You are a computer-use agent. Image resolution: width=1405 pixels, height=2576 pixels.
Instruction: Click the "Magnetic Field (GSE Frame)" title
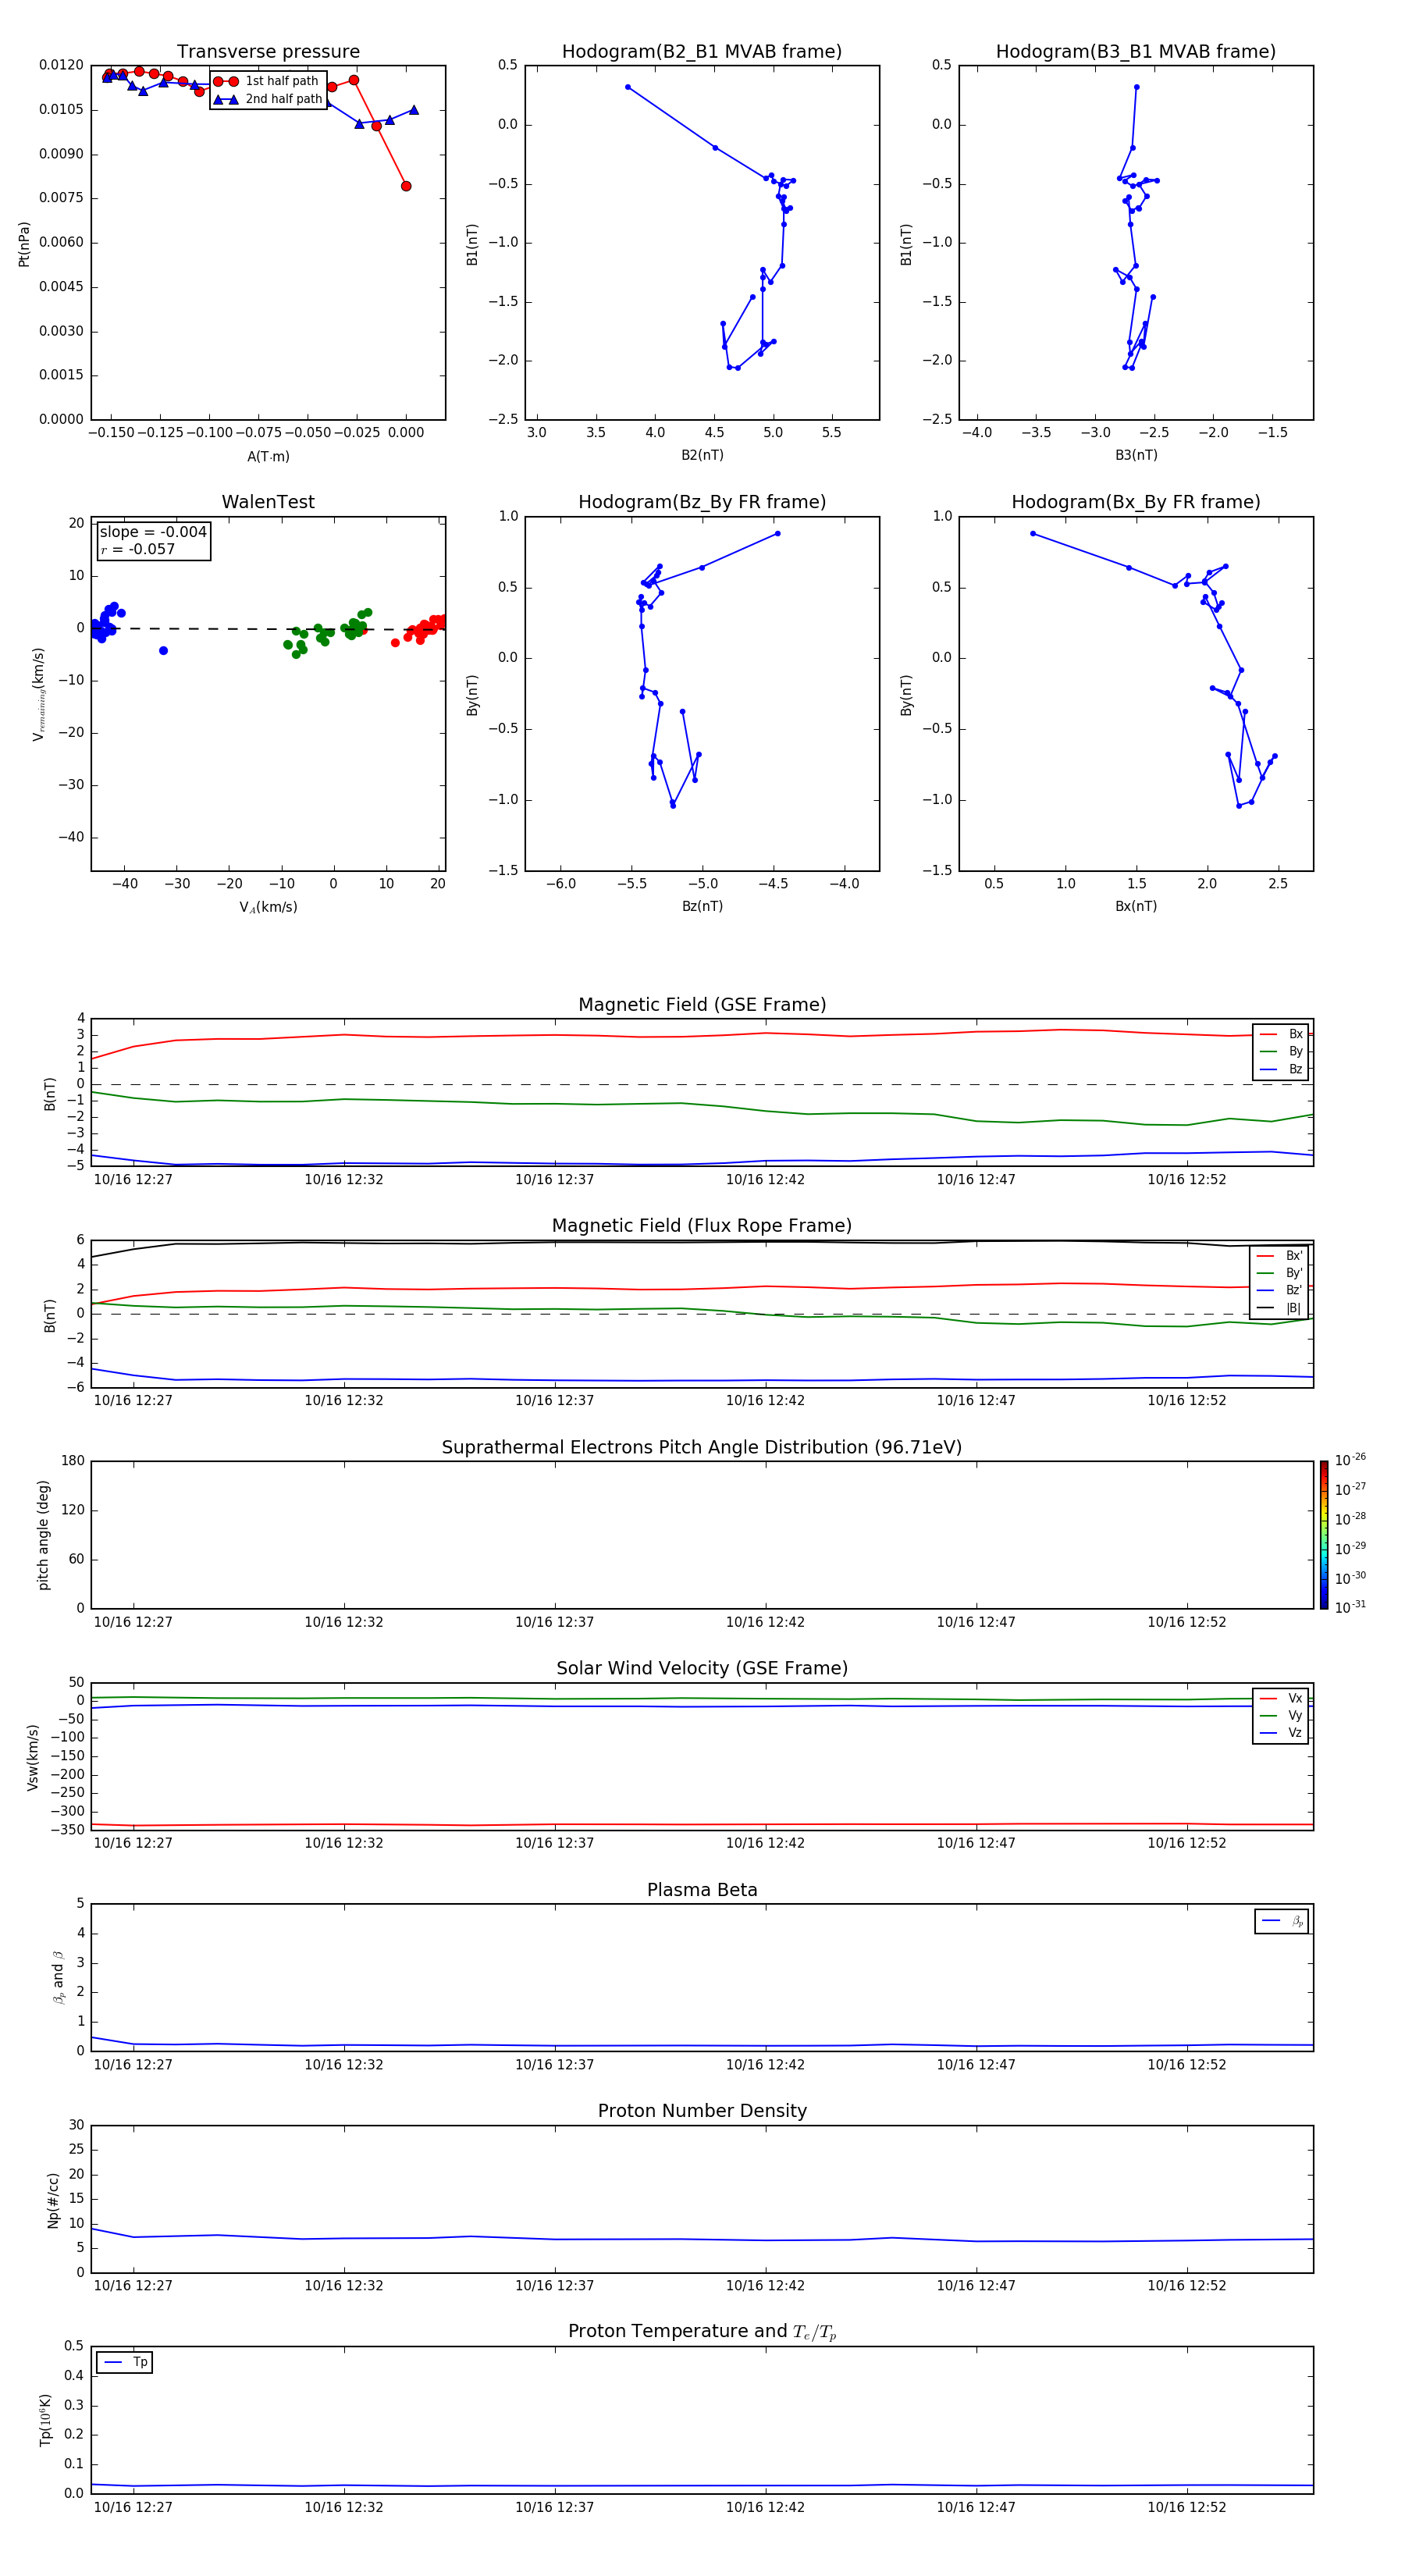click(x=702, y=1005)
